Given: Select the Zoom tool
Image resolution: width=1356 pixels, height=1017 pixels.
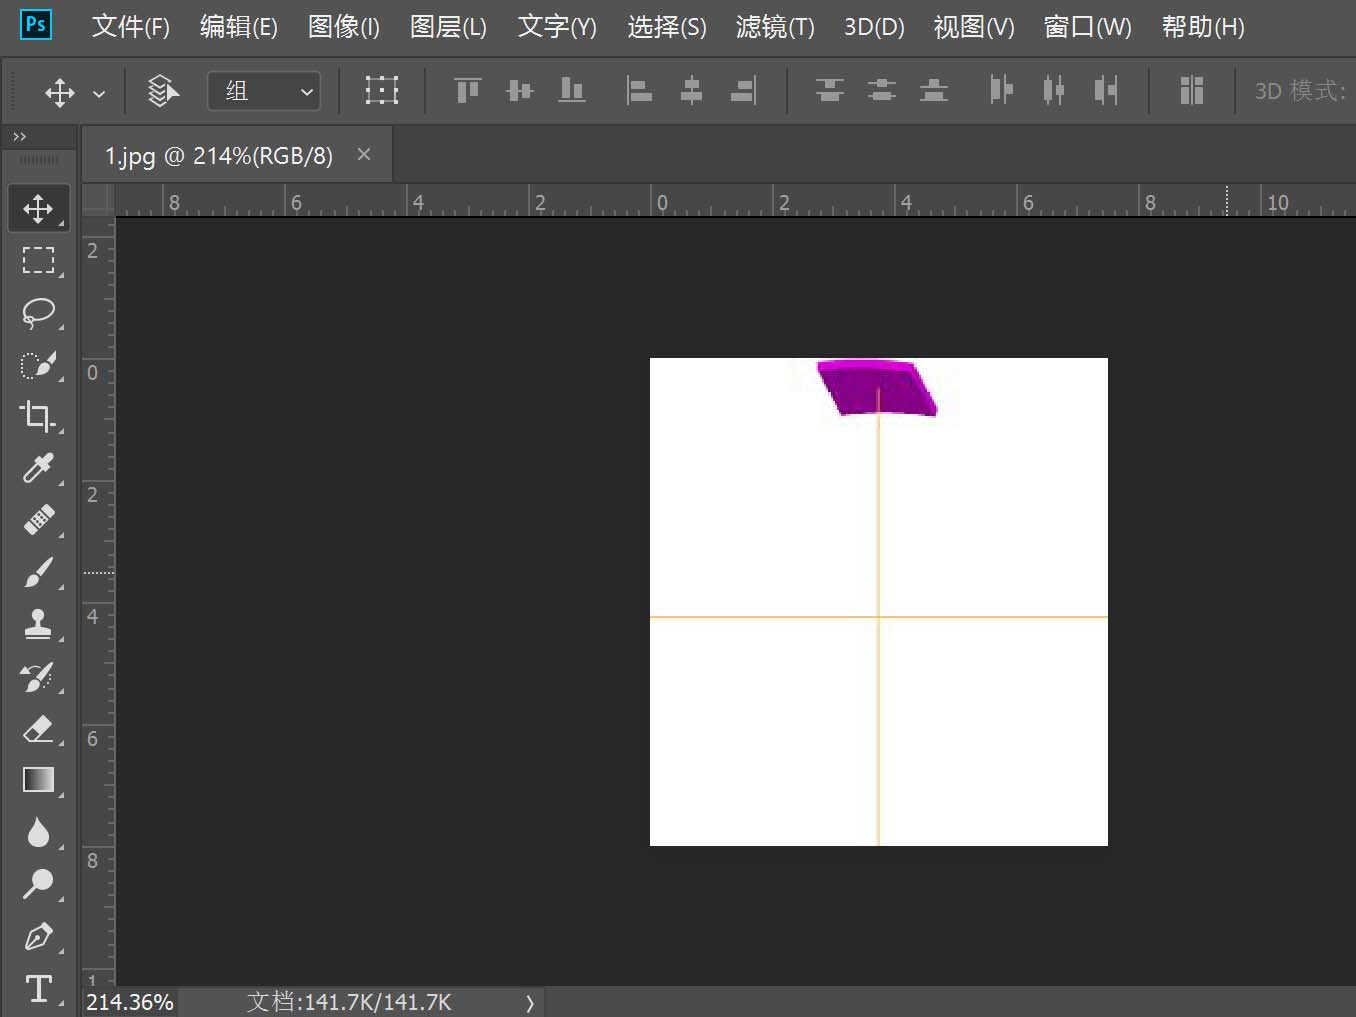Looking at the screenshot, I should [x=38, y=884].
